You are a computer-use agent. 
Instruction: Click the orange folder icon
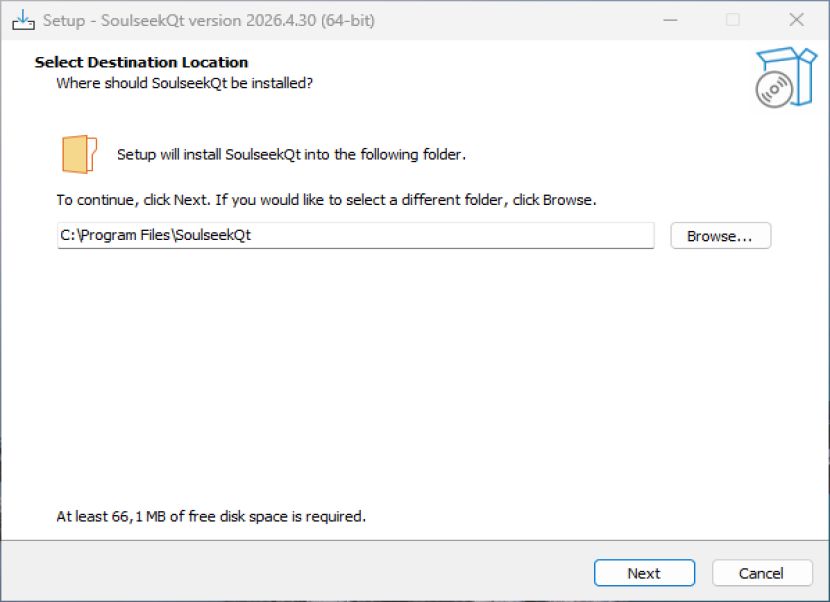79,154
